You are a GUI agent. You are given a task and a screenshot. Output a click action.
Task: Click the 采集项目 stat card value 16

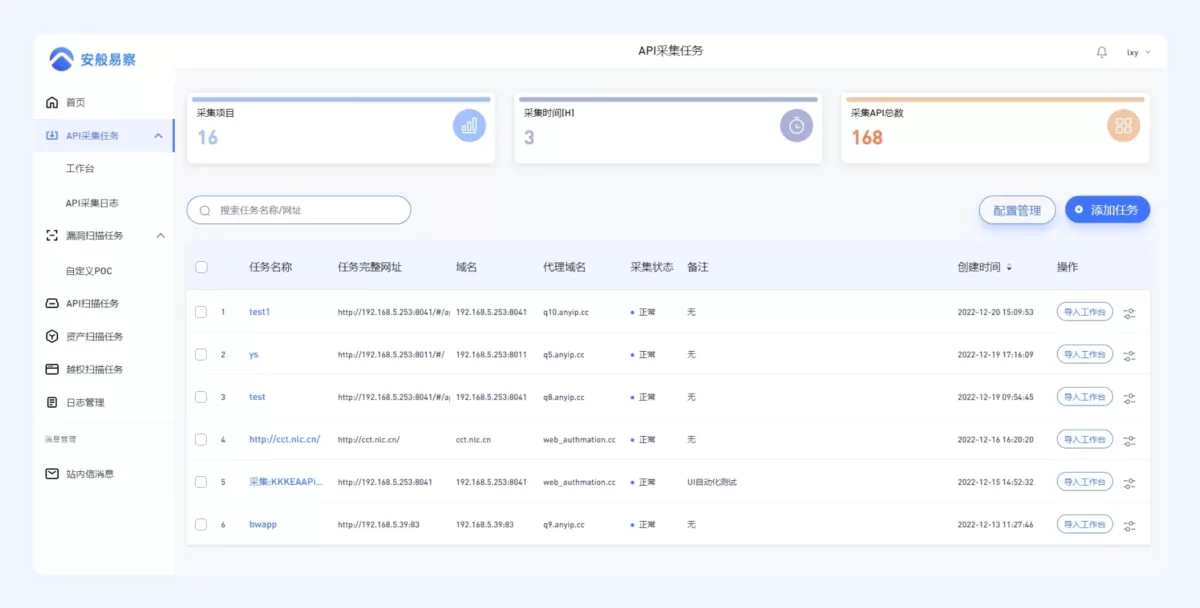(x=207, y=137)
